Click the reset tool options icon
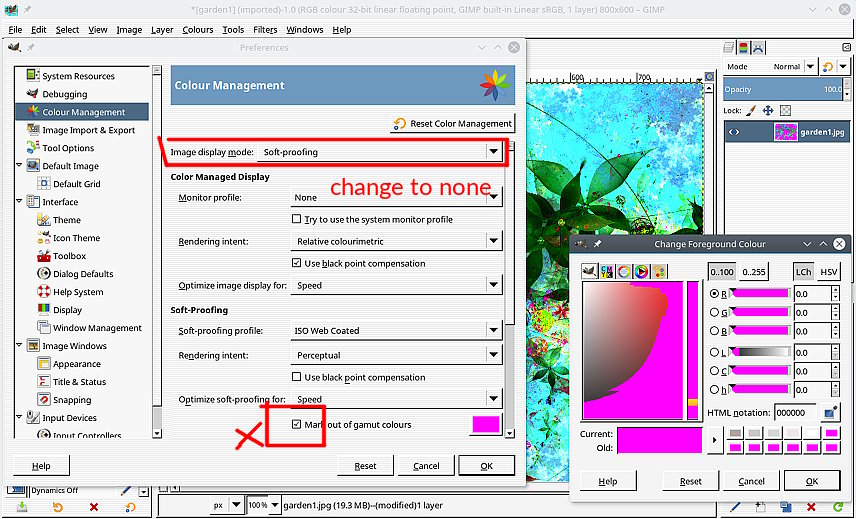Screen dimensions: 856x519 pyautogui.click(x=130, y=508)
